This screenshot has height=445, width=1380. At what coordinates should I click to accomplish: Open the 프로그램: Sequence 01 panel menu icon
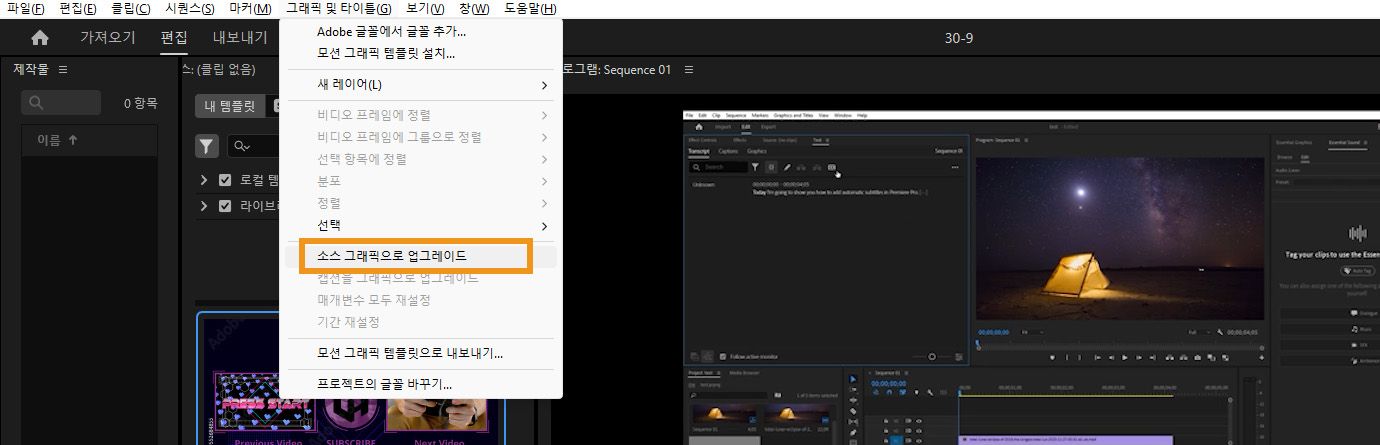click(x=688, y=70)
